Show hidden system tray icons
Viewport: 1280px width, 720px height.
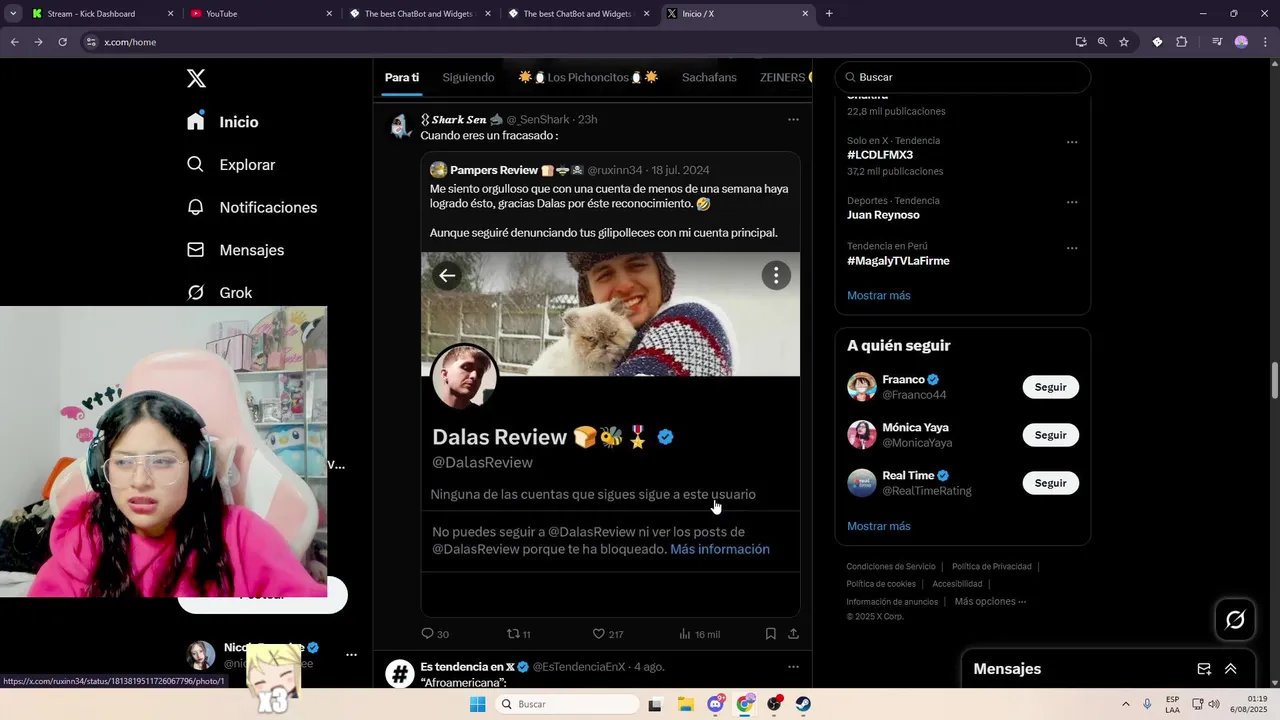(1125, 704)
